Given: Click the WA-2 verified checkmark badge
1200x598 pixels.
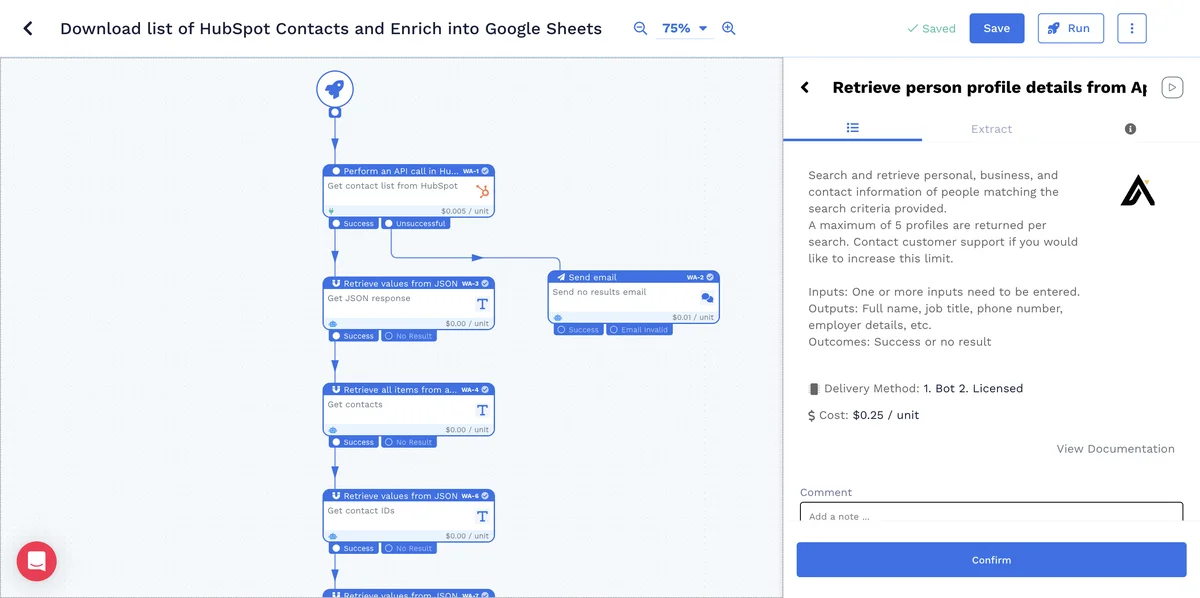Looking at the screenshot, I should click(711, 277).
